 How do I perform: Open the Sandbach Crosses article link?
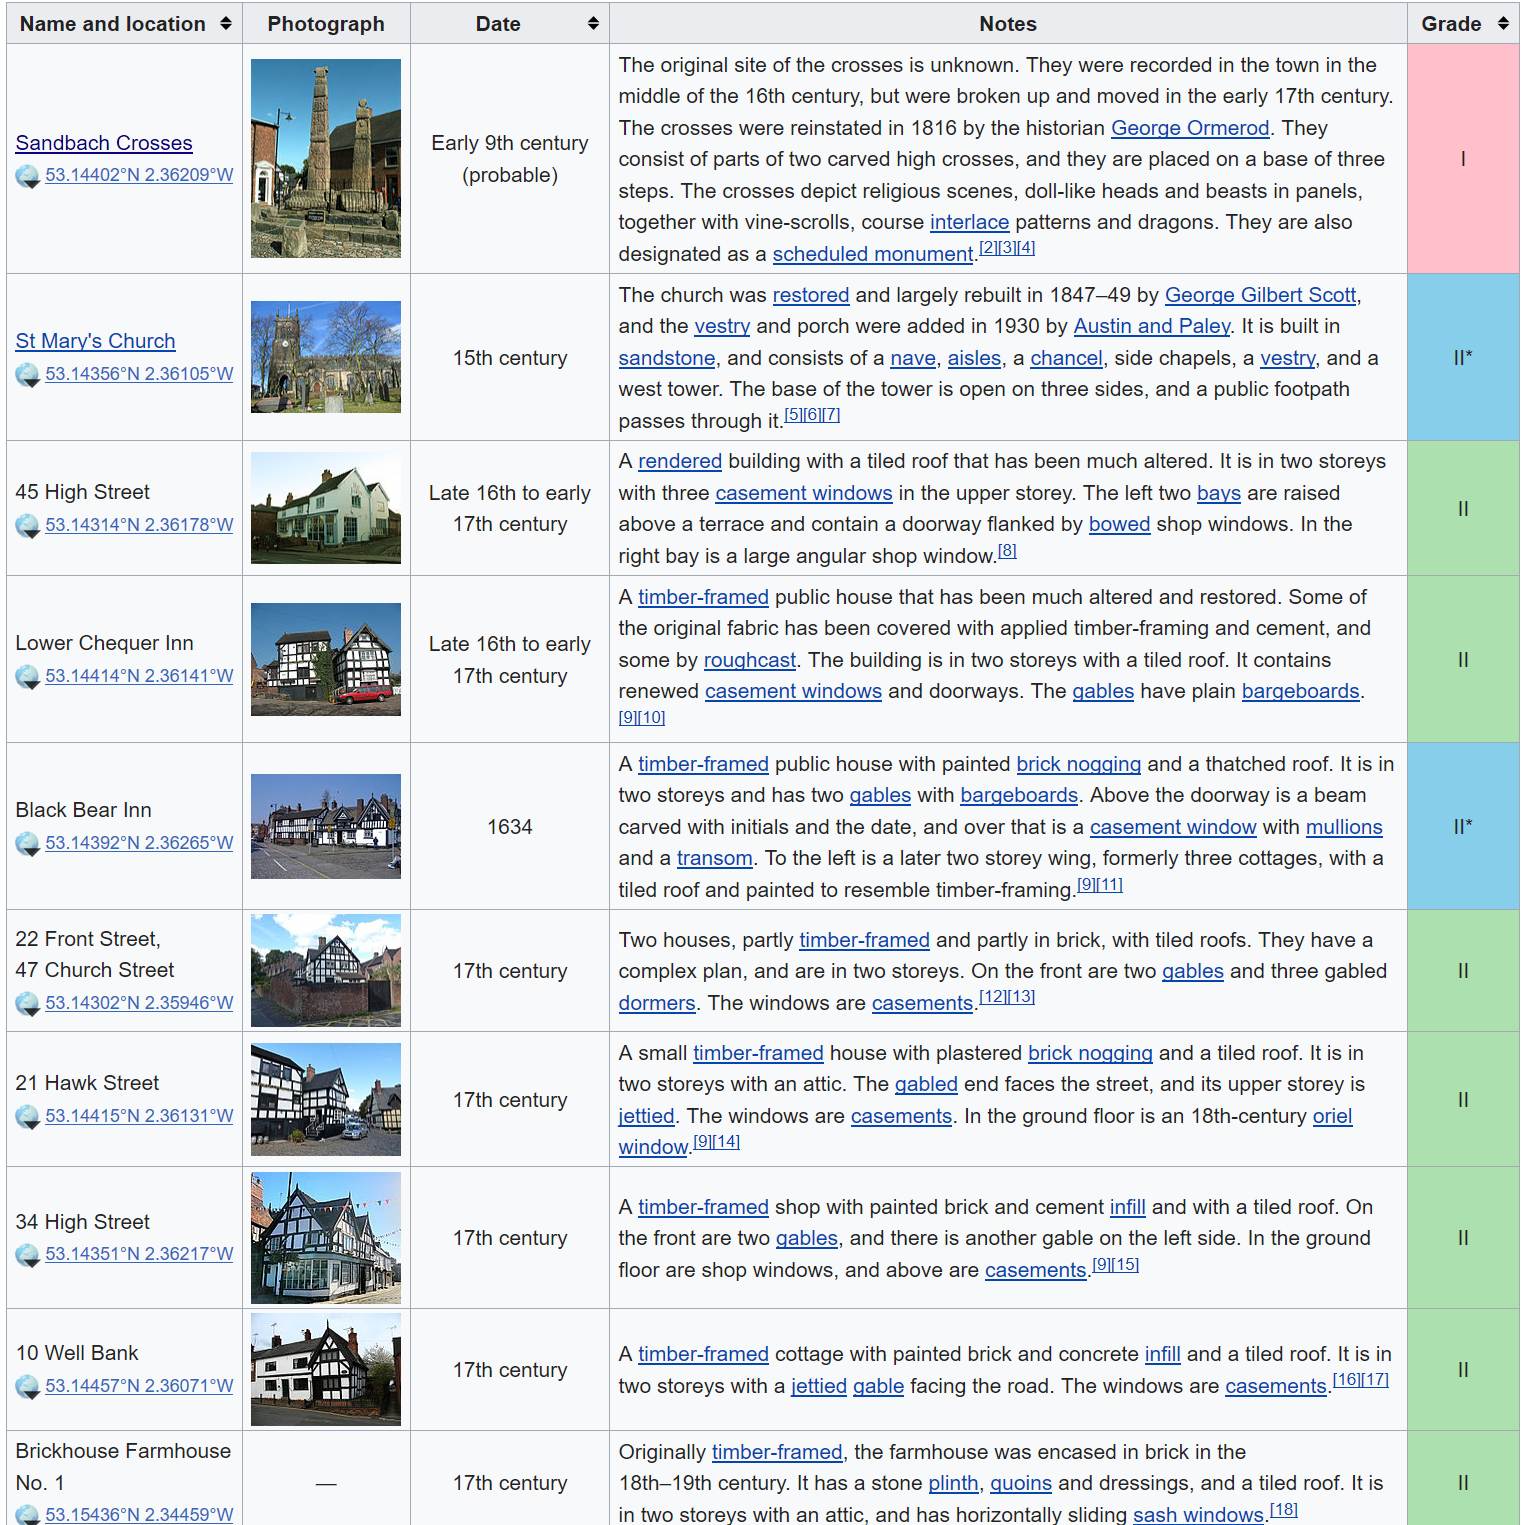point(104,143)
